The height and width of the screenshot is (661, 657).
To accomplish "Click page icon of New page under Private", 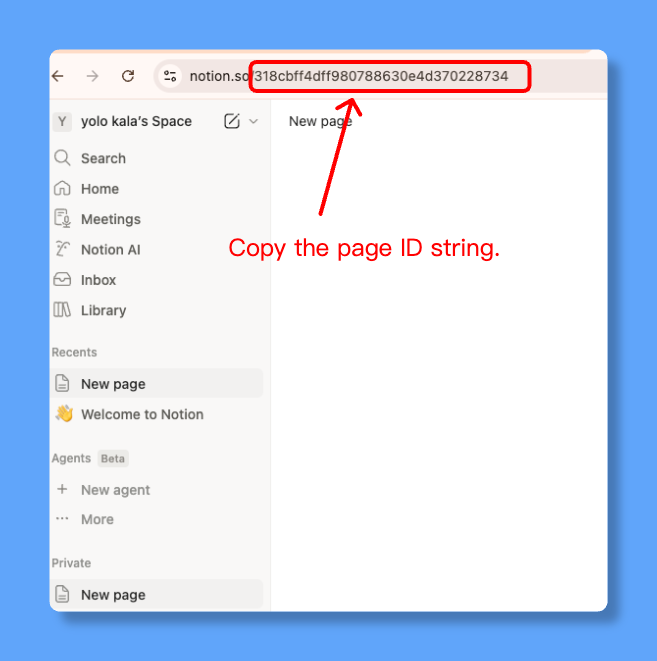I will 62,594.
